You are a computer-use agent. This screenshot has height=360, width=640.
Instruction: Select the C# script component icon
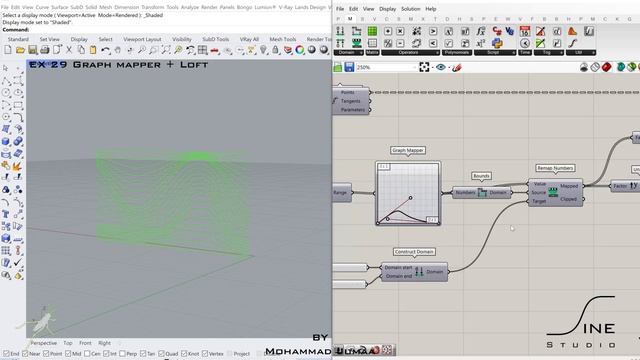point(497,31)
